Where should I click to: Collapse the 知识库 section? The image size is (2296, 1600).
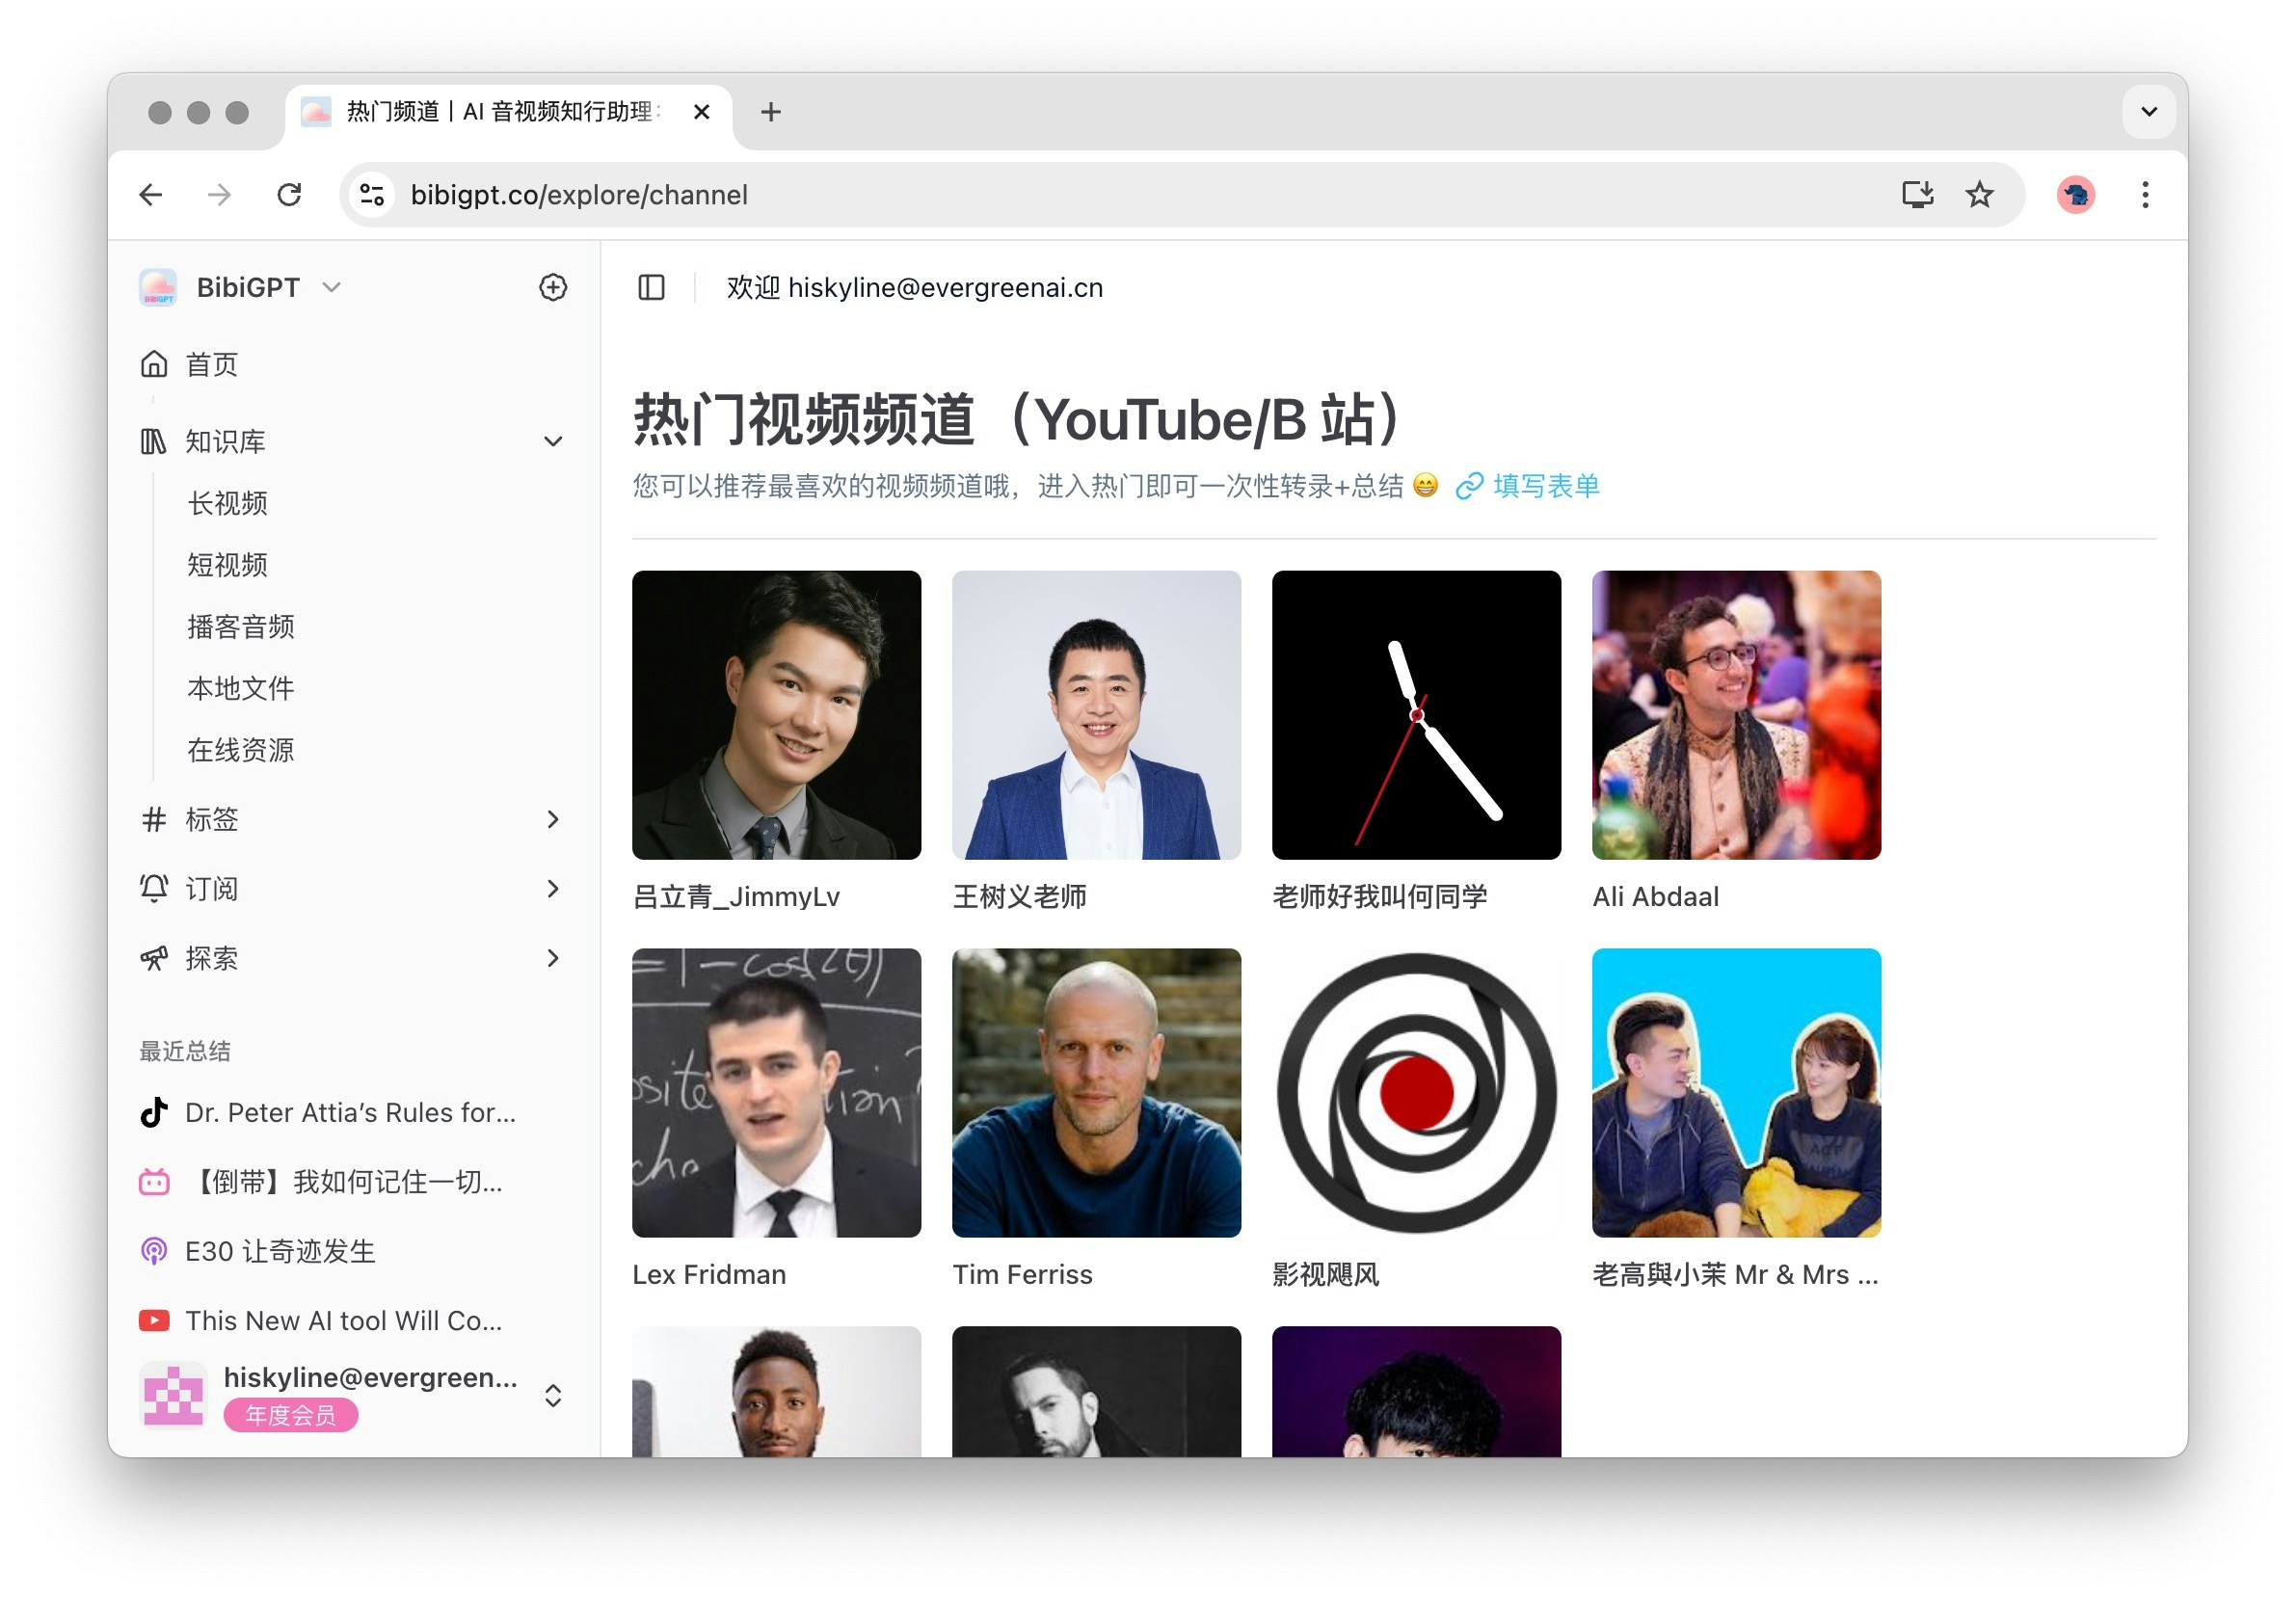[553, 441]
